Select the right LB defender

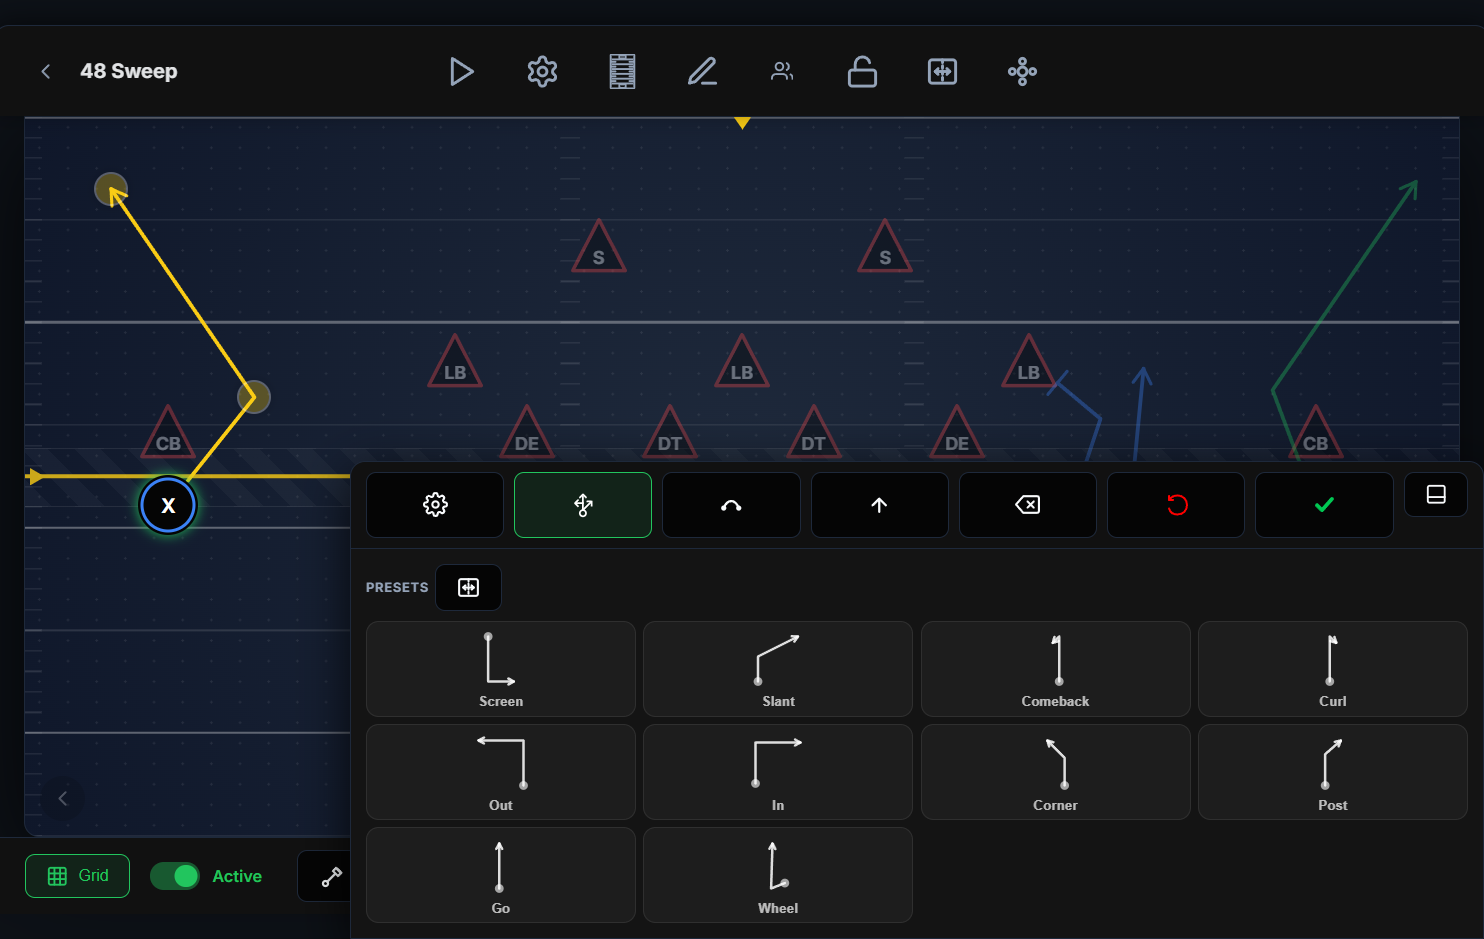click(x=1028, y=364)
